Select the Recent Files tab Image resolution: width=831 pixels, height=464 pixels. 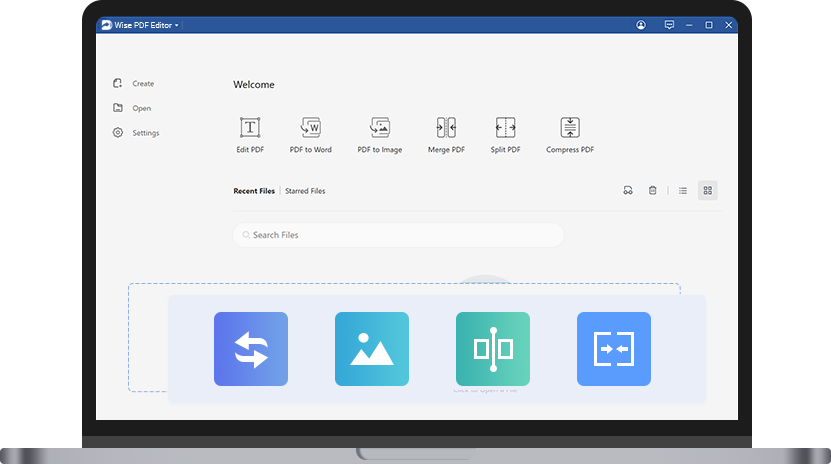(254, 191)
